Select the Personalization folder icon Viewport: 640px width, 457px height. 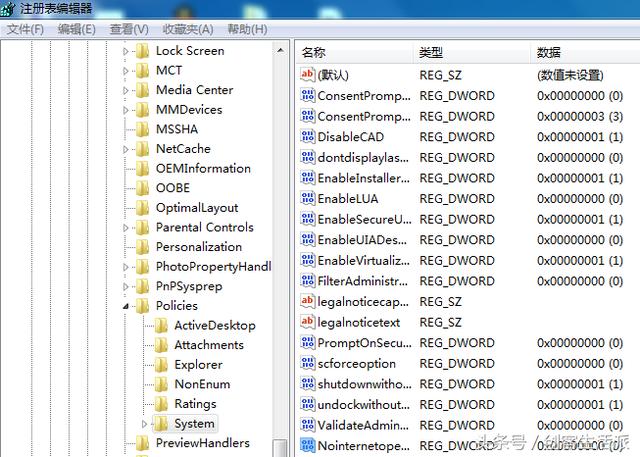pyautogui.click(x=142, y=247)
